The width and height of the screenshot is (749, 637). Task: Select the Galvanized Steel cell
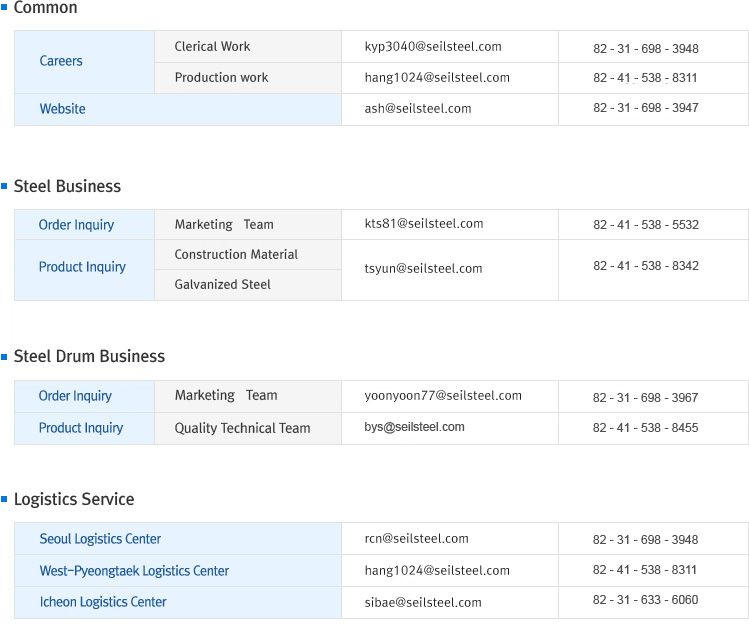point(222,285)
